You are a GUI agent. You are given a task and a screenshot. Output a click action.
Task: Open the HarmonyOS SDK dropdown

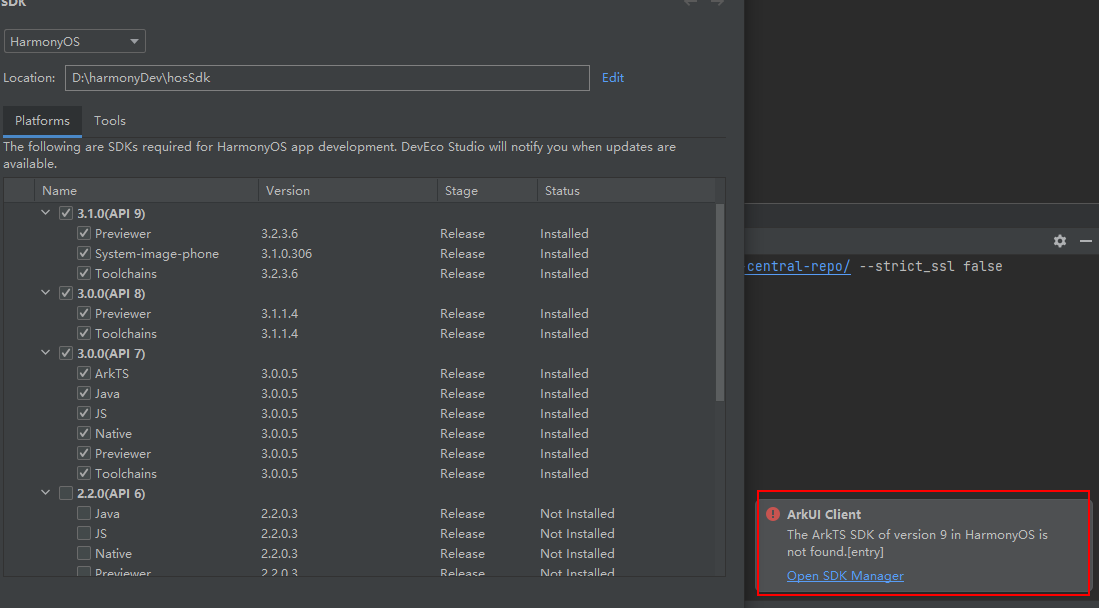pyautogui.click(x=75, y=41)
